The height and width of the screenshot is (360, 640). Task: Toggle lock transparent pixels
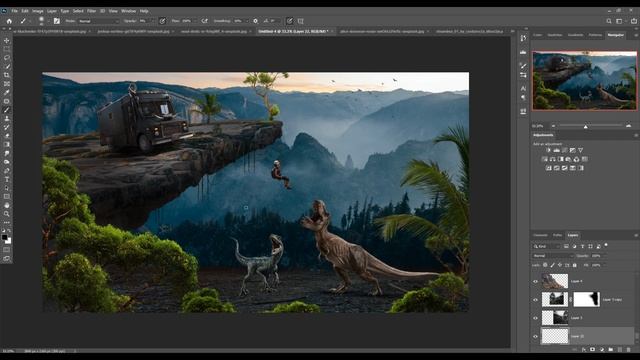[x=545, y=265]
